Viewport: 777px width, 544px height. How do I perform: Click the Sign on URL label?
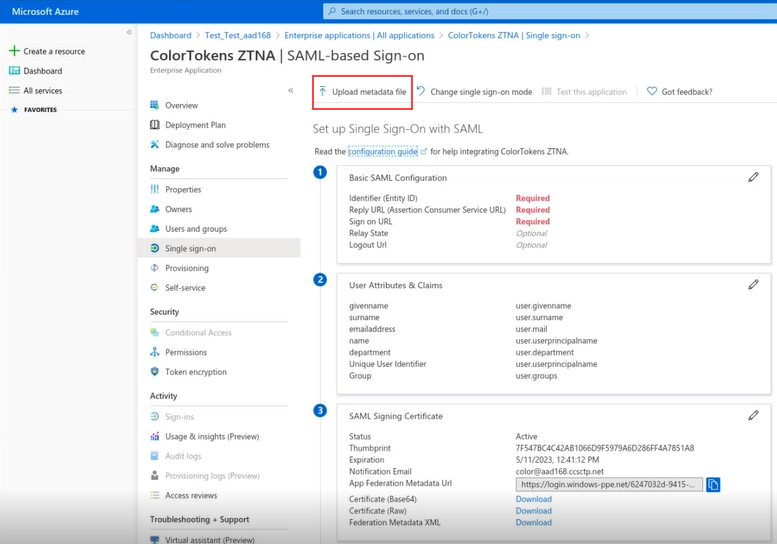(370, 221)
